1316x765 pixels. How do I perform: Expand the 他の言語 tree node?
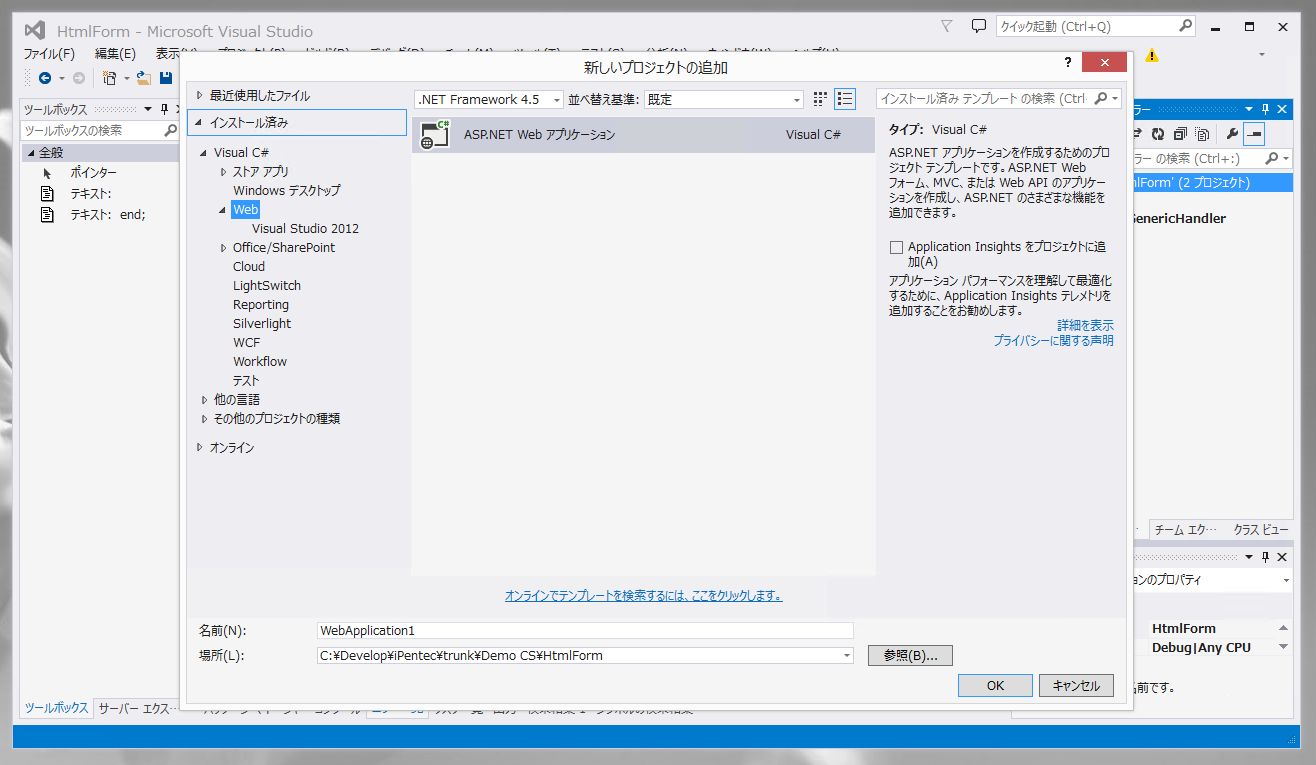[204, 400]
